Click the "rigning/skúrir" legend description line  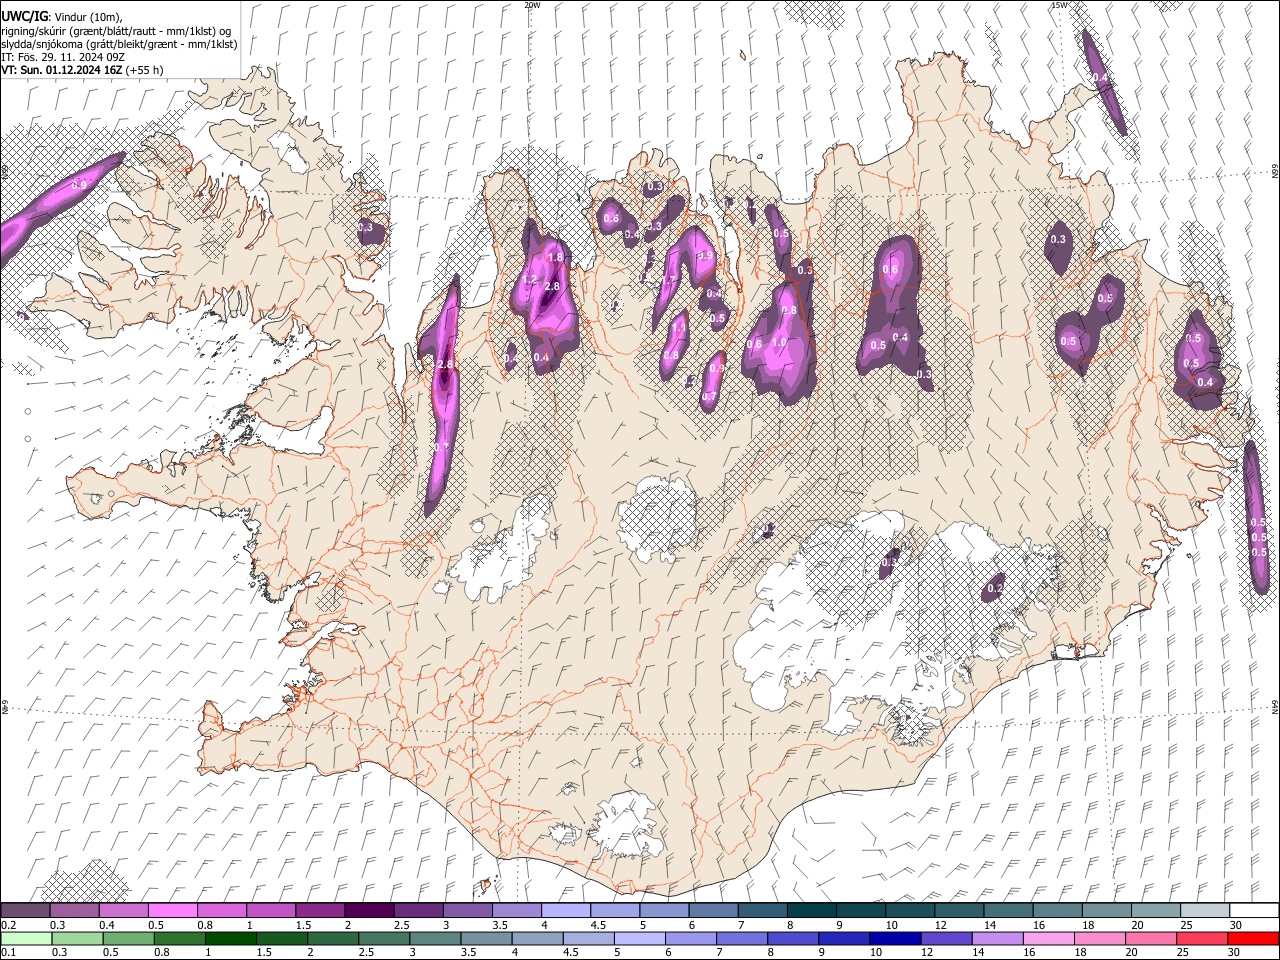(116, 31)
